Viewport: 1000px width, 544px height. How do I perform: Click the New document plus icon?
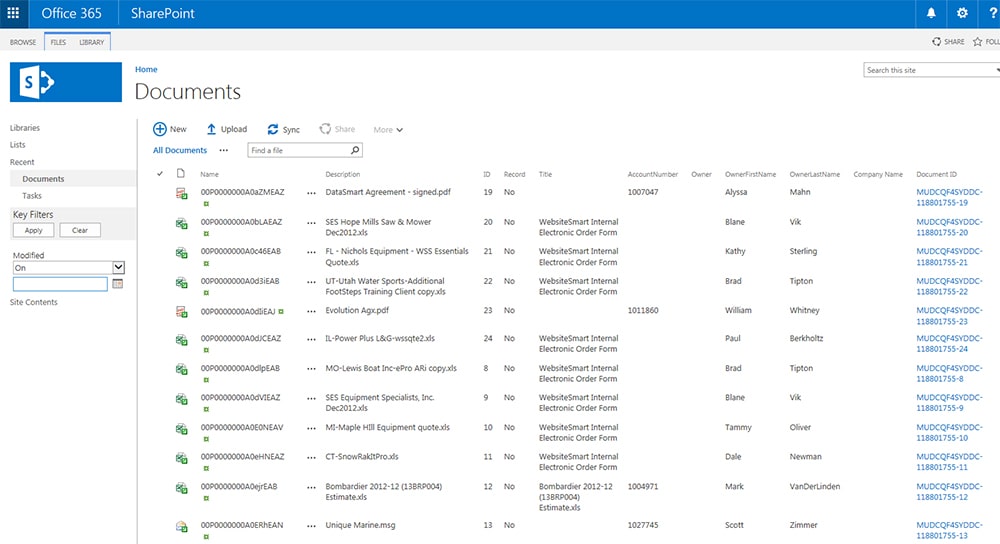click(159, 129)
